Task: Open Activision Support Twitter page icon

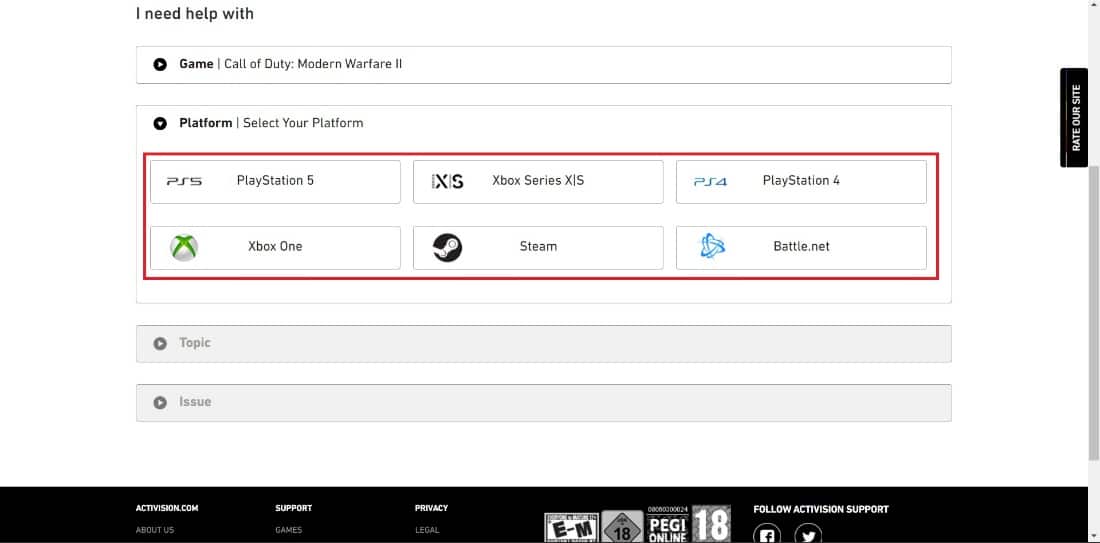Action: tap(808, 535)
